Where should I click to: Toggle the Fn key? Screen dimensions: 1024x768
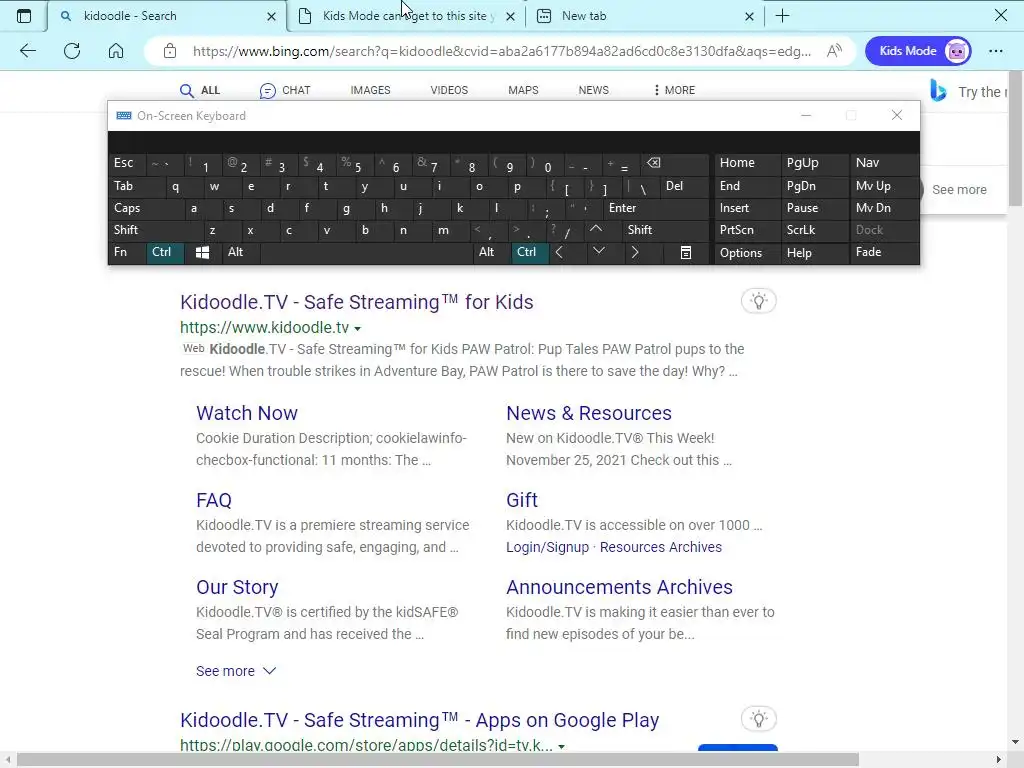[x=127, y=252]
